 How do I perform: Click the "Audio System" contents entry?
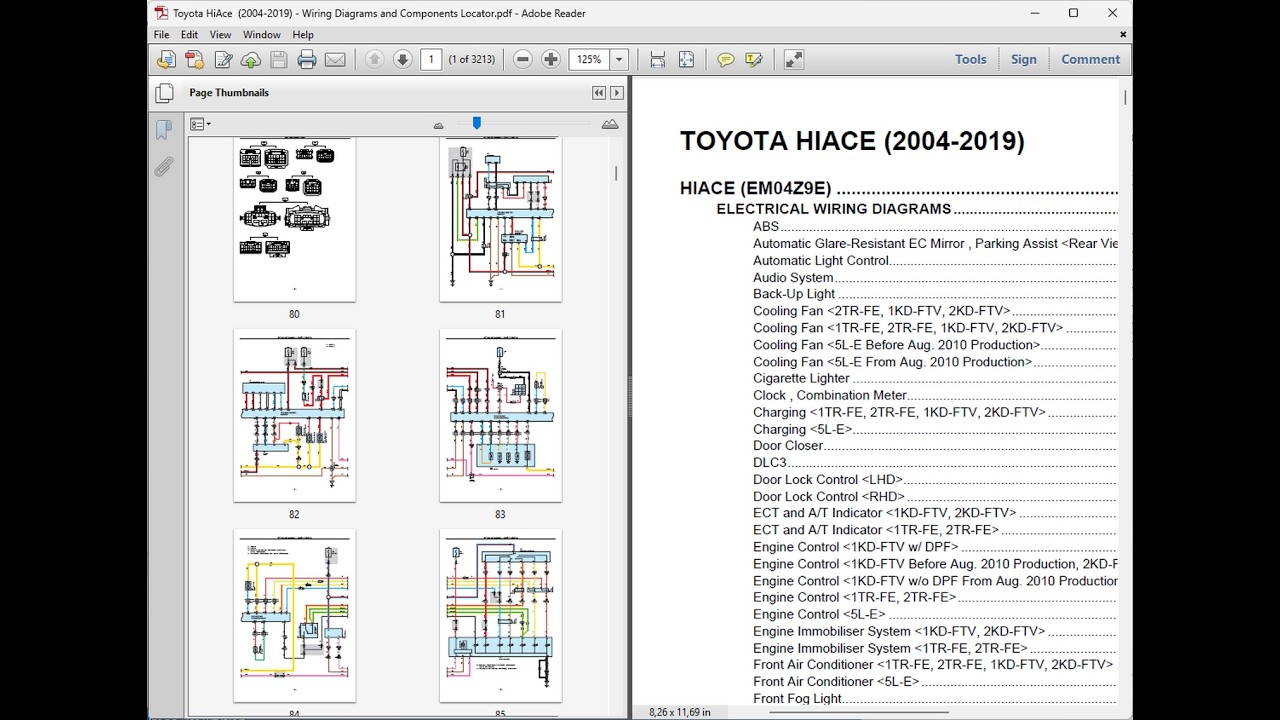793,277
